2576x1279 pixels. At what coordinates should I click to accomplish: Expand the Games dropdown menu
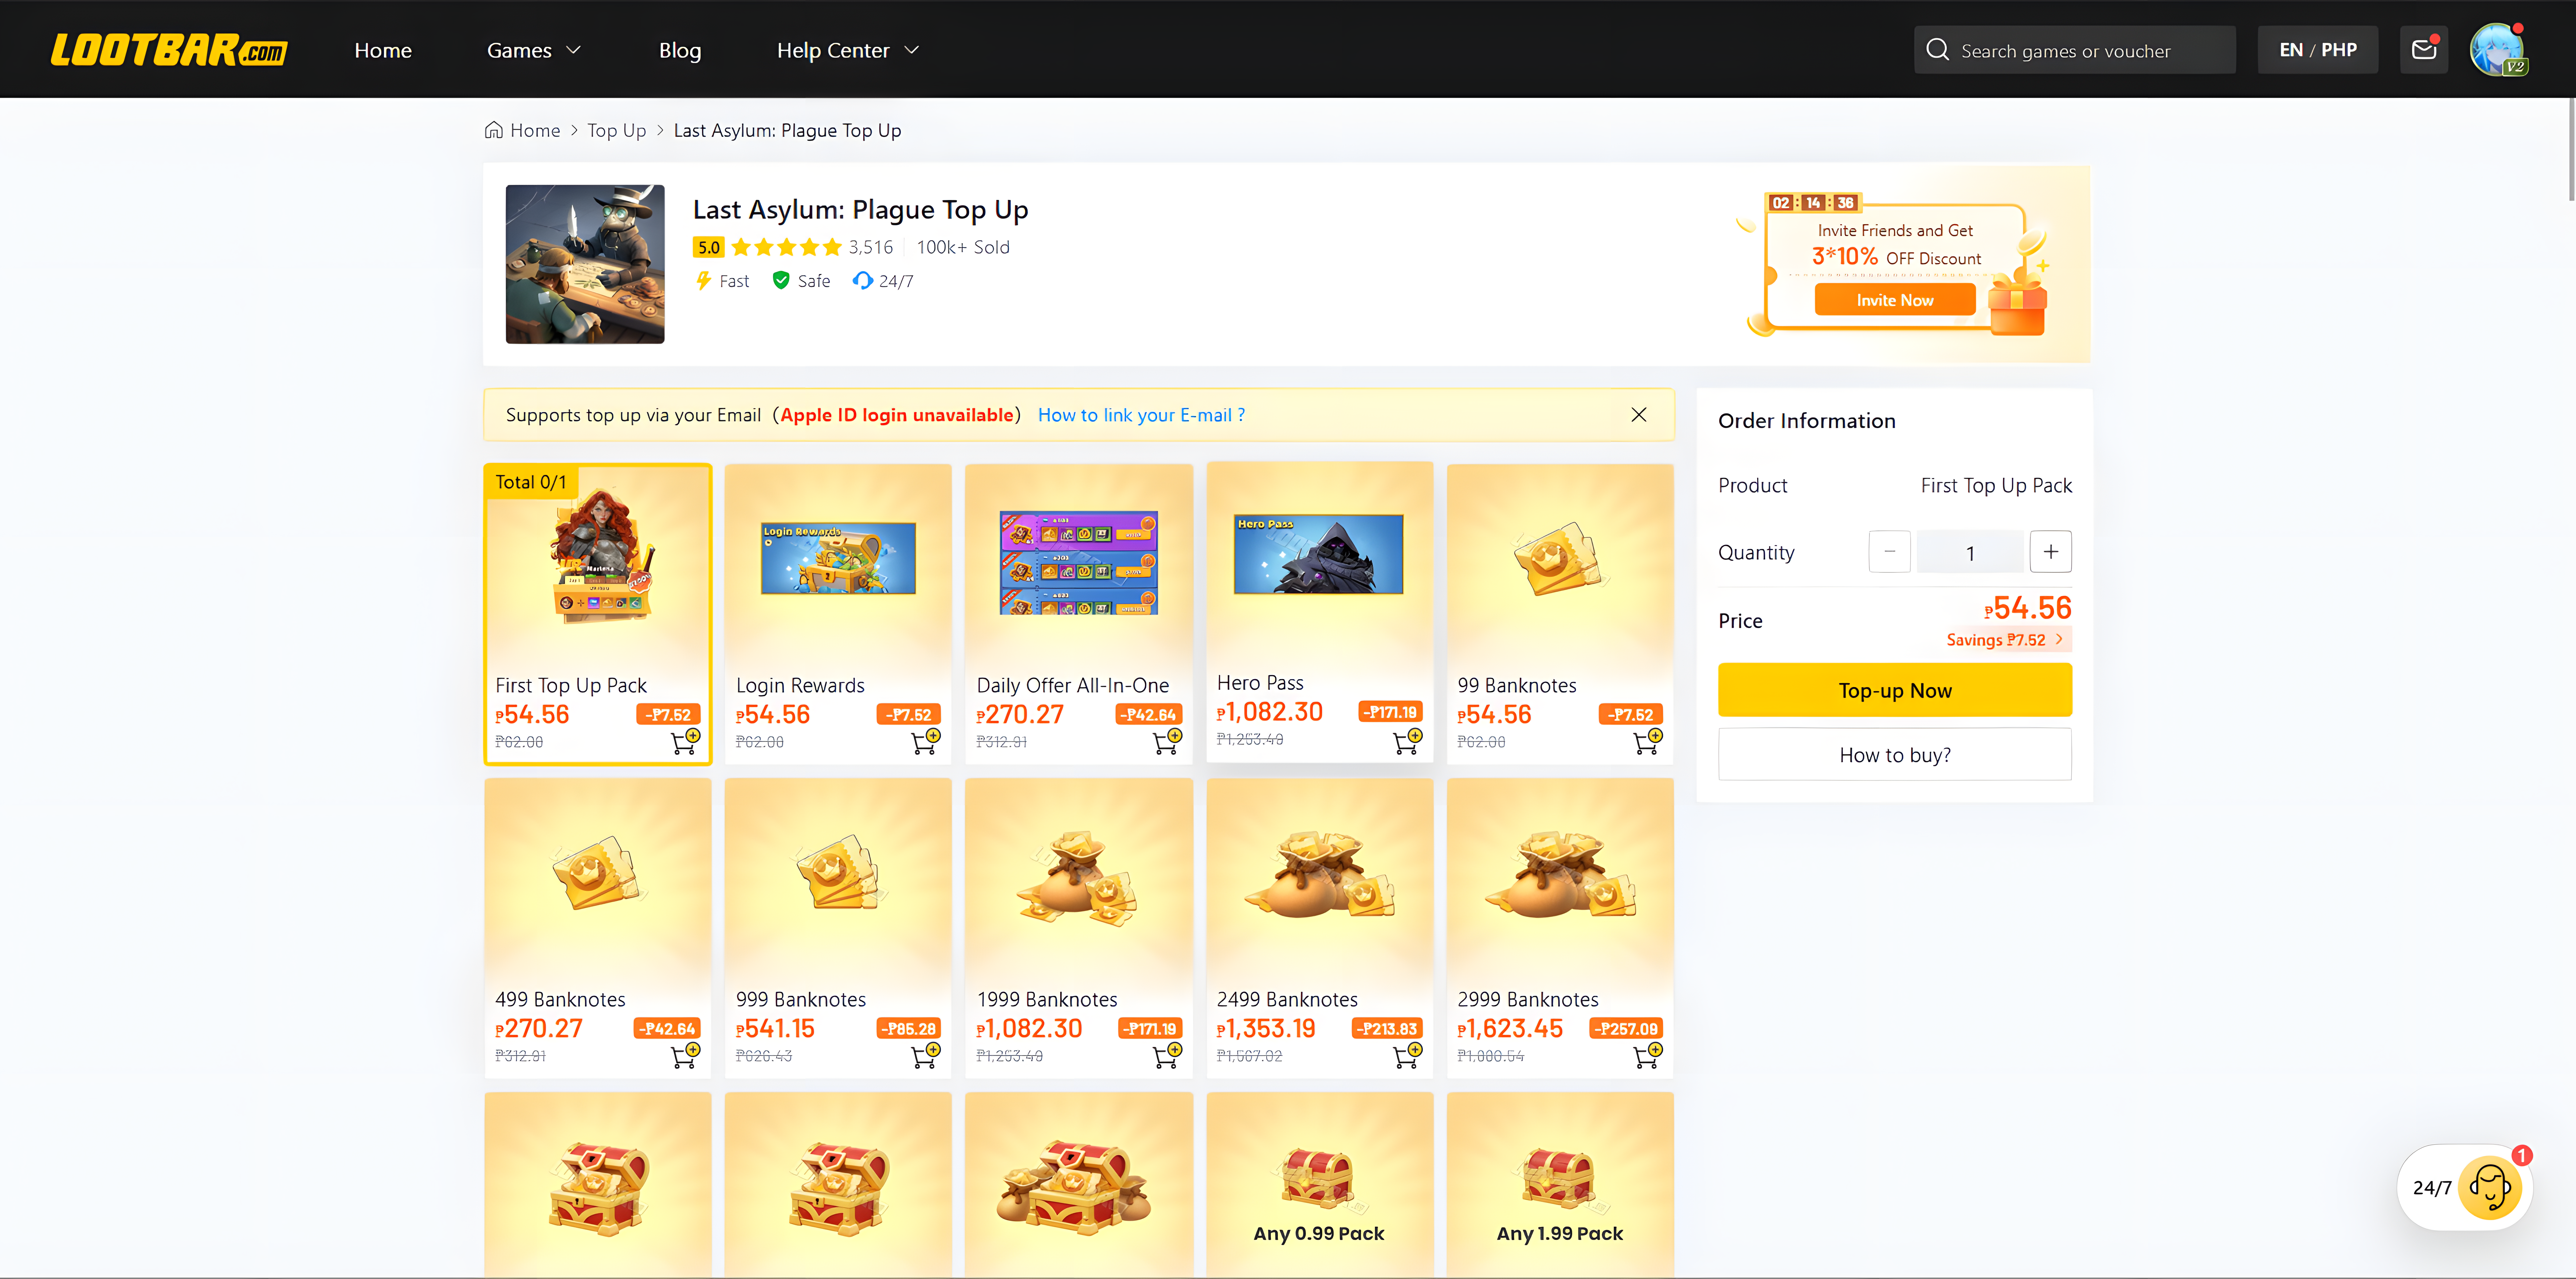[534, 50]
